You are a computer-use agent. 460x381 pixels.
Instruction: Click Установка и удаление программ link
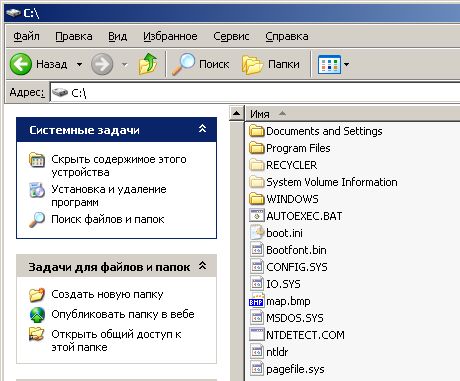click(109, 195)
